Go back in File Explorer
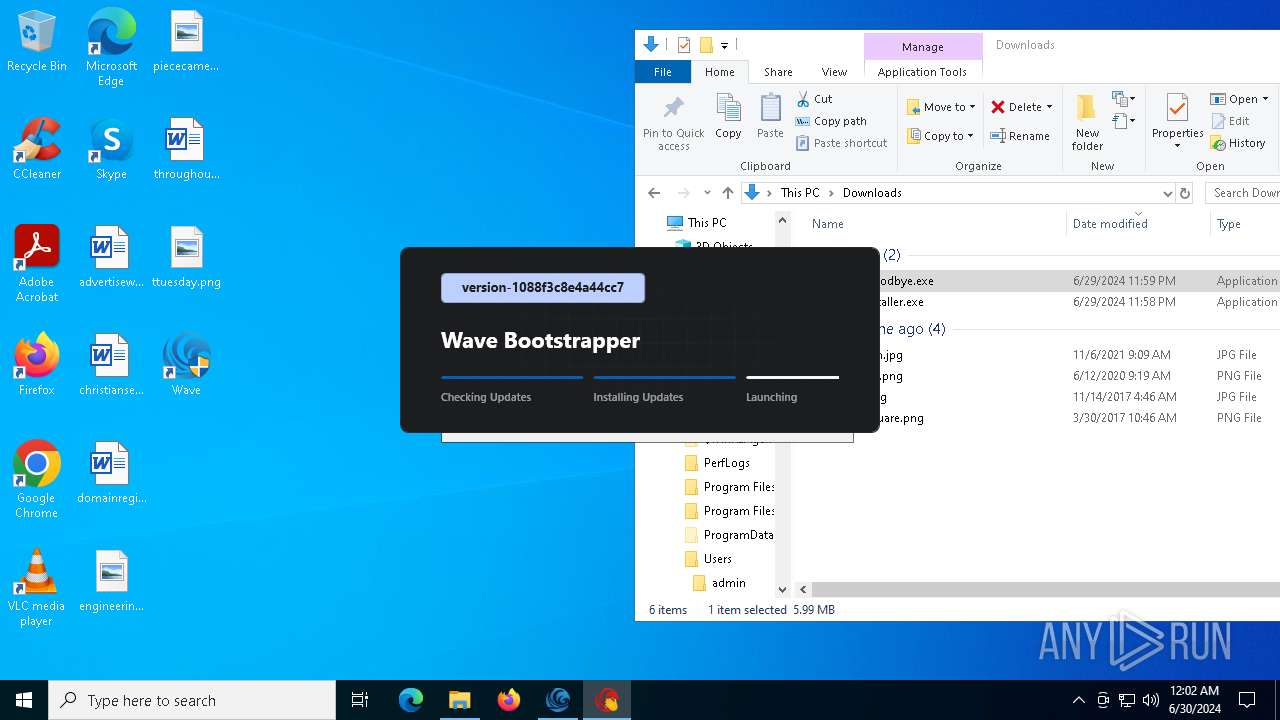1280x720 pixels. click(654, 193)
